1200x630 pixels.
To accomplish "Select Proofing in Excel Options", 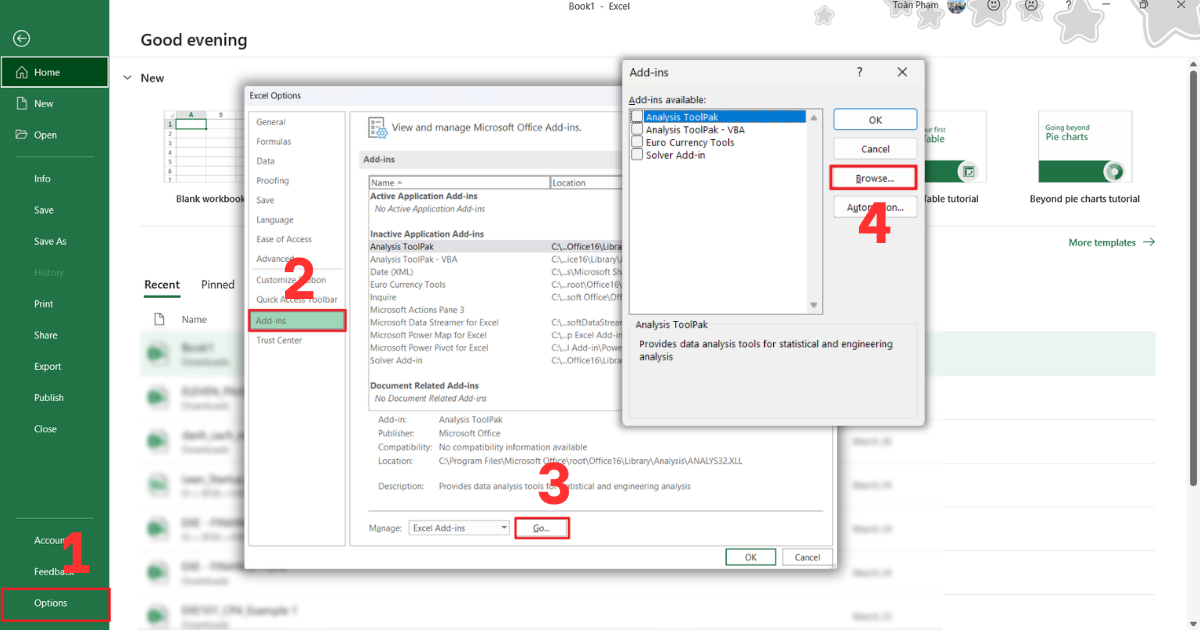I will click(272, 181).
